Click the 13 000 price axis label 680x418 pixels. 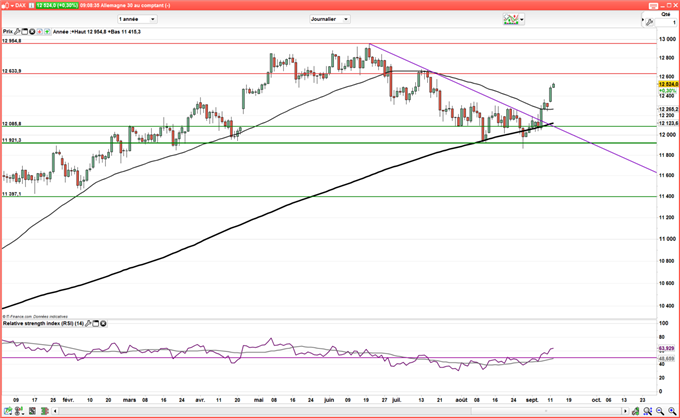pos(667,39)
